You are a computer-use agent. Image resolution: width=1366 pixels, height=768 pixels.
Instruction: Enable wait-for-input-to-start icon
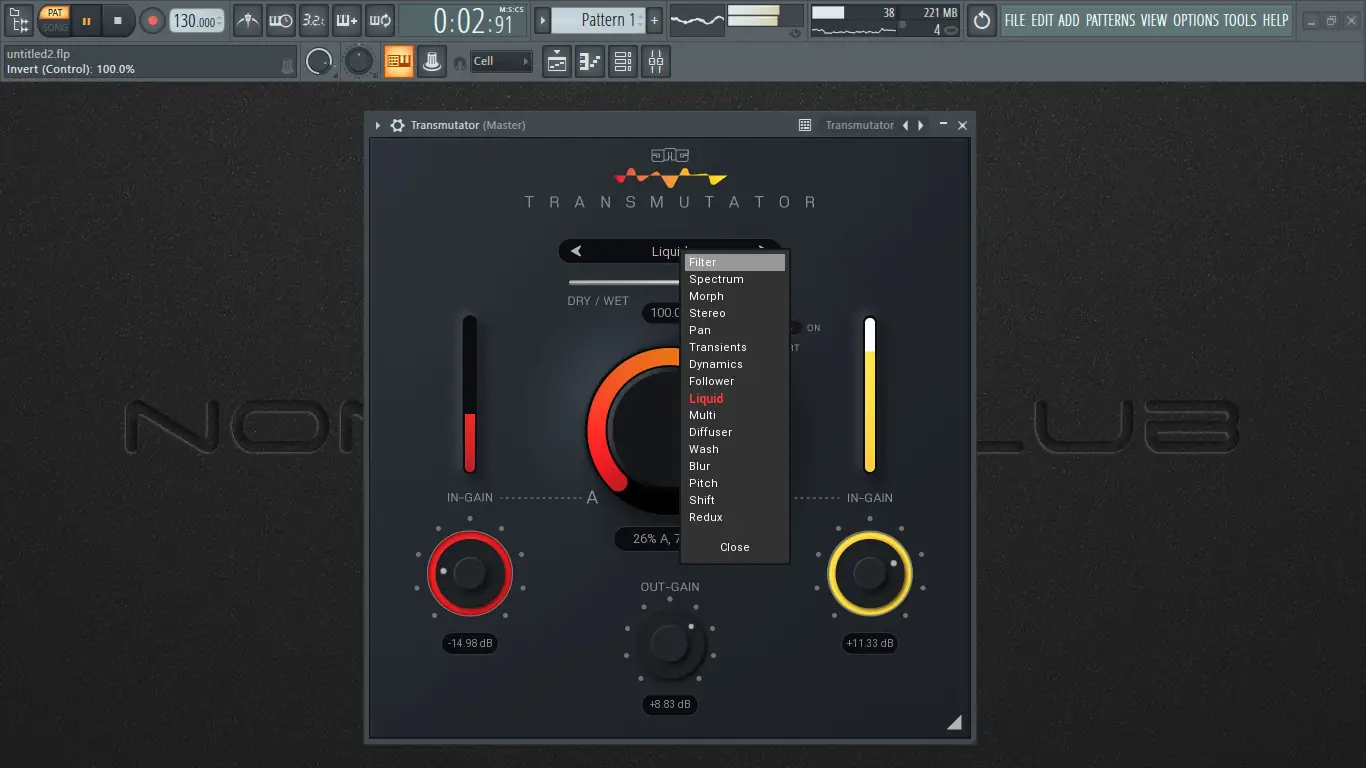click(281, 20)
